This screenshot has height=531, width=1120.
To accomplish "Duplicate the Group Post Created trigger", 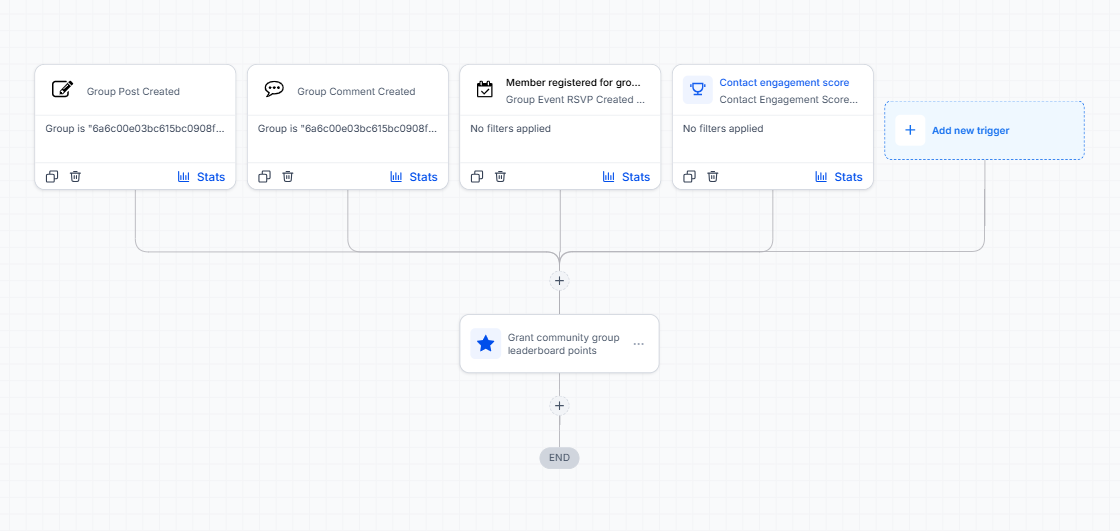I will (51, 177).
